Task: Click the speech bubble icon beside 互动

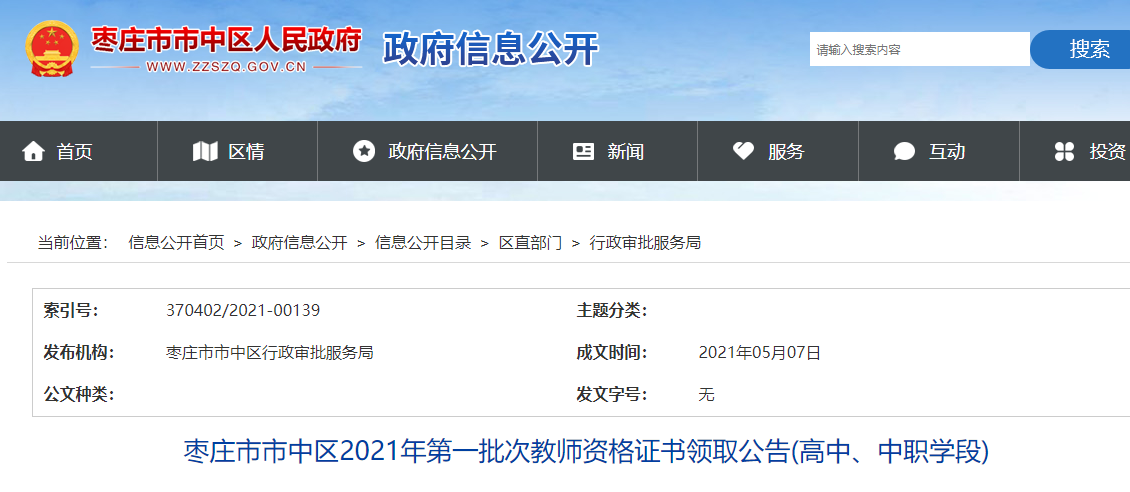Action: pyautogui.click(x=904, y=151)
